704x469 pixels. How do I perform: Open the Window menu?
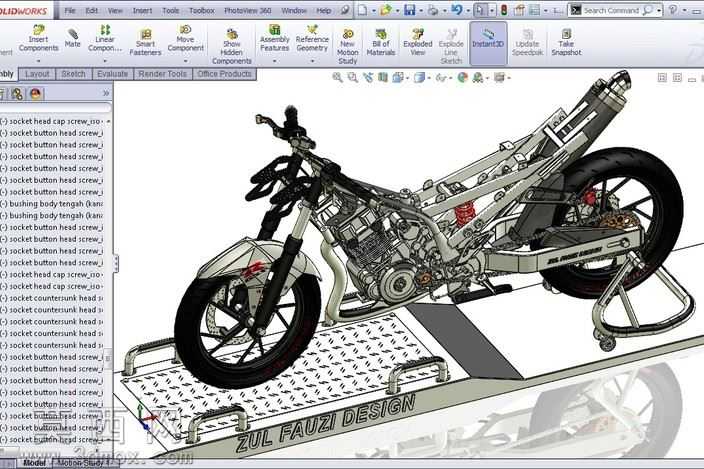point(294,10)
